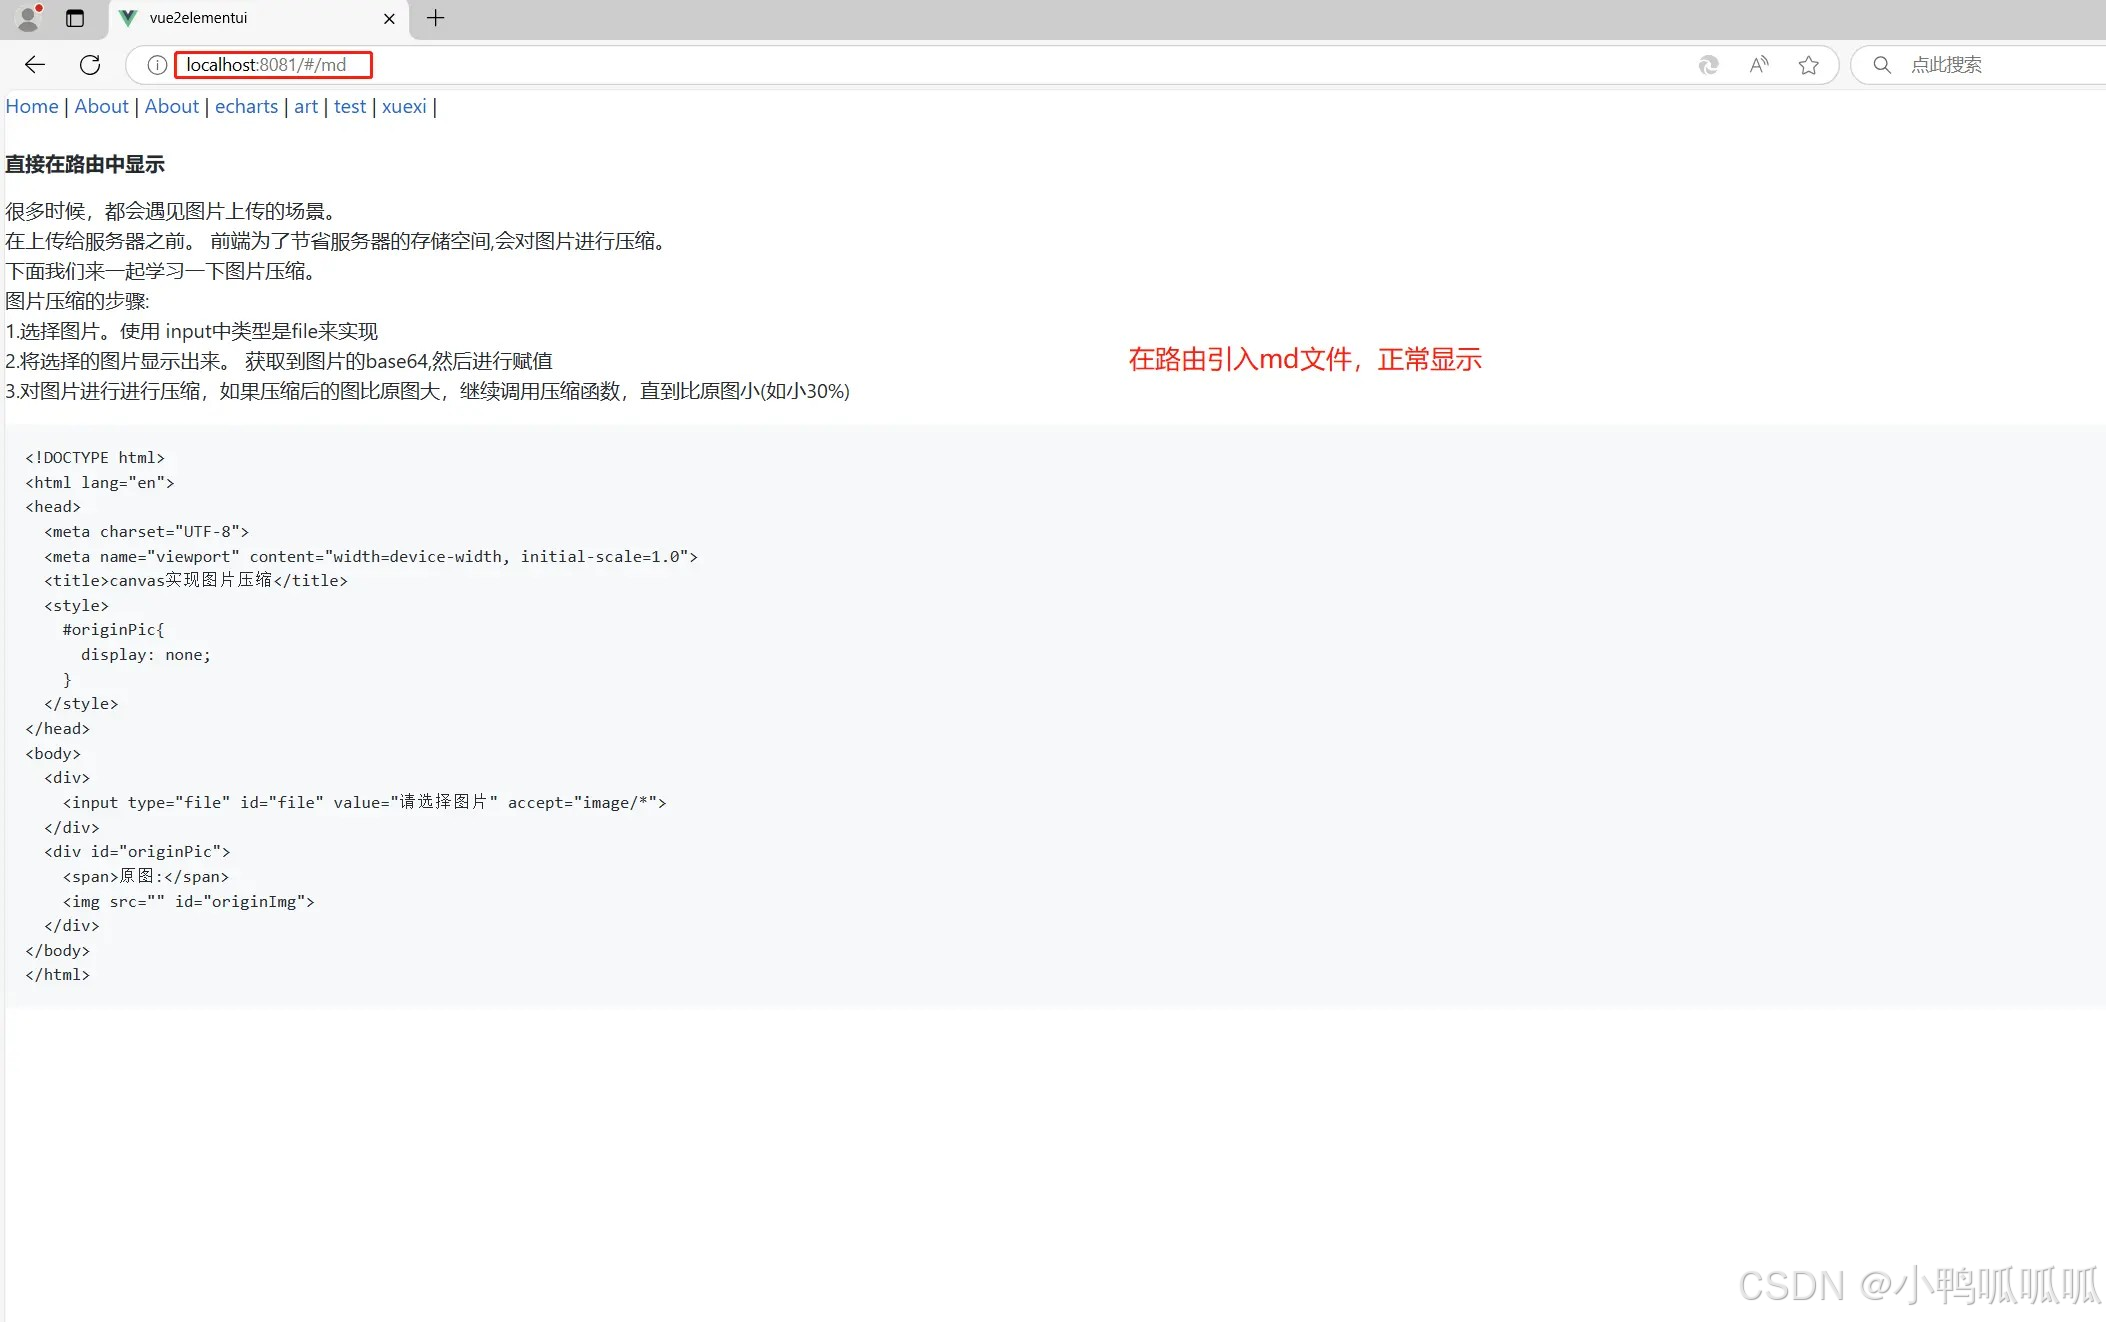Image resolution: width=2106 pixels, height=1322 pixels.
Task: Open a new tab with the plus button
Action: [434, 18]
